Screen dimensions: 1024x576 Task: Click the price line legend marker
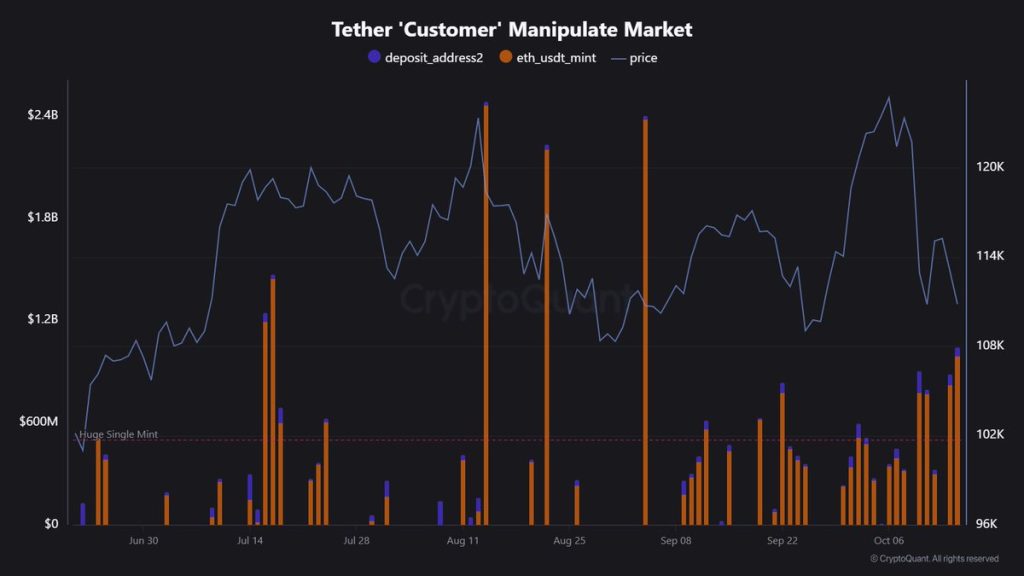(x=616, y=58)
